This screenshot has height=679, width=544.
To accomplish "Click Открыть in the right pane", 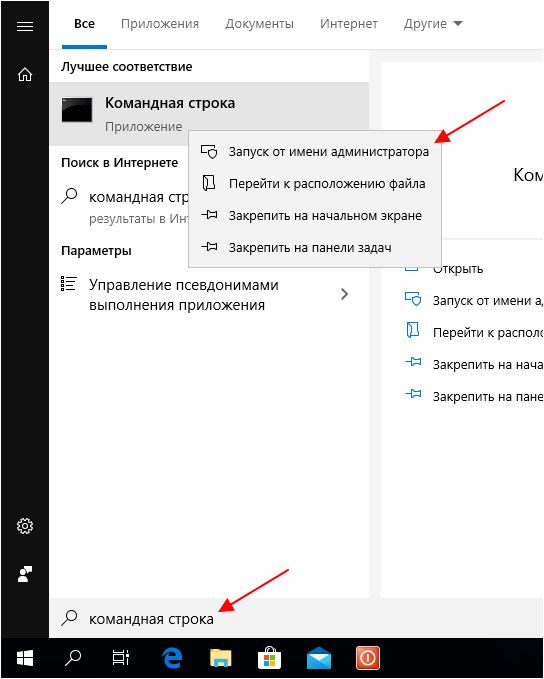I will (458, 269).
